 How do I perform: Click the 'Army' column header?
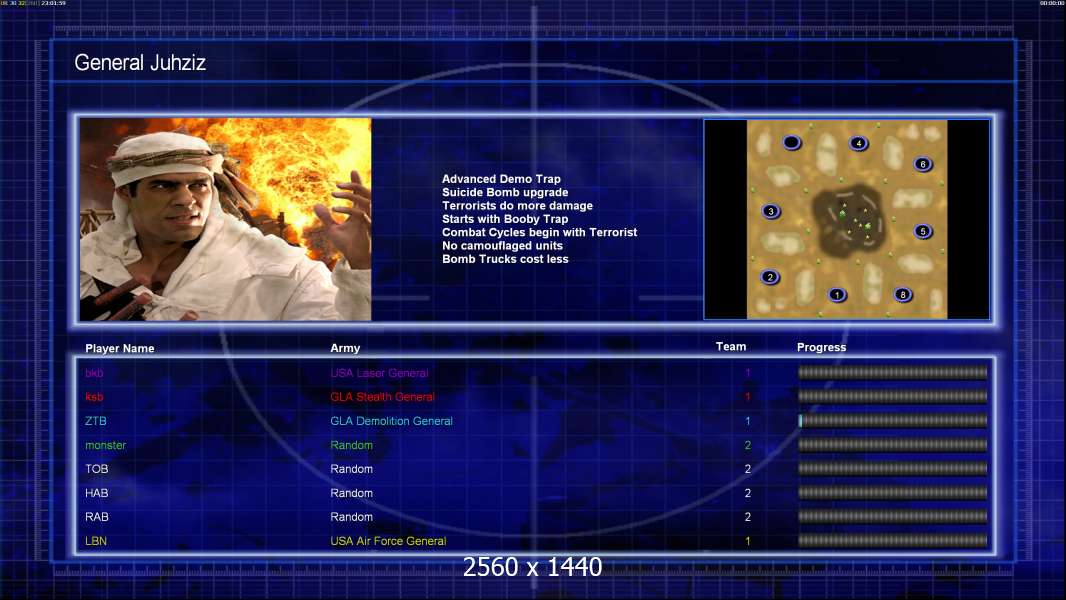345,348
